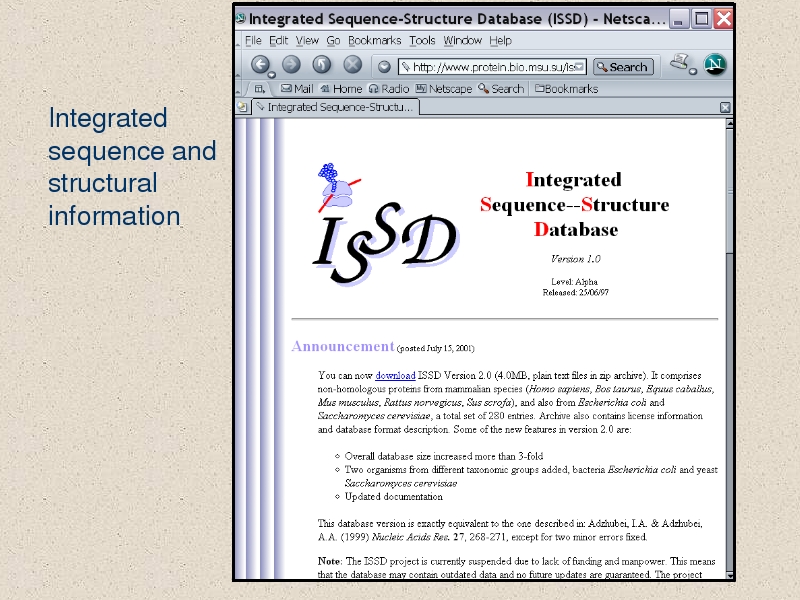Open the Bookmarks menu in the menu bar

pos(374,40)
